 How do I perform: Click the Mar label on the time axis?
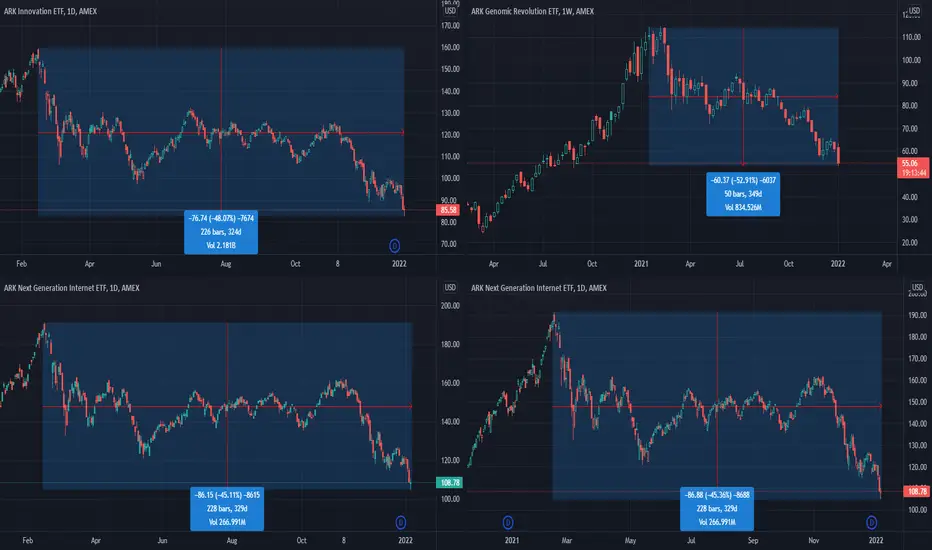566,540
